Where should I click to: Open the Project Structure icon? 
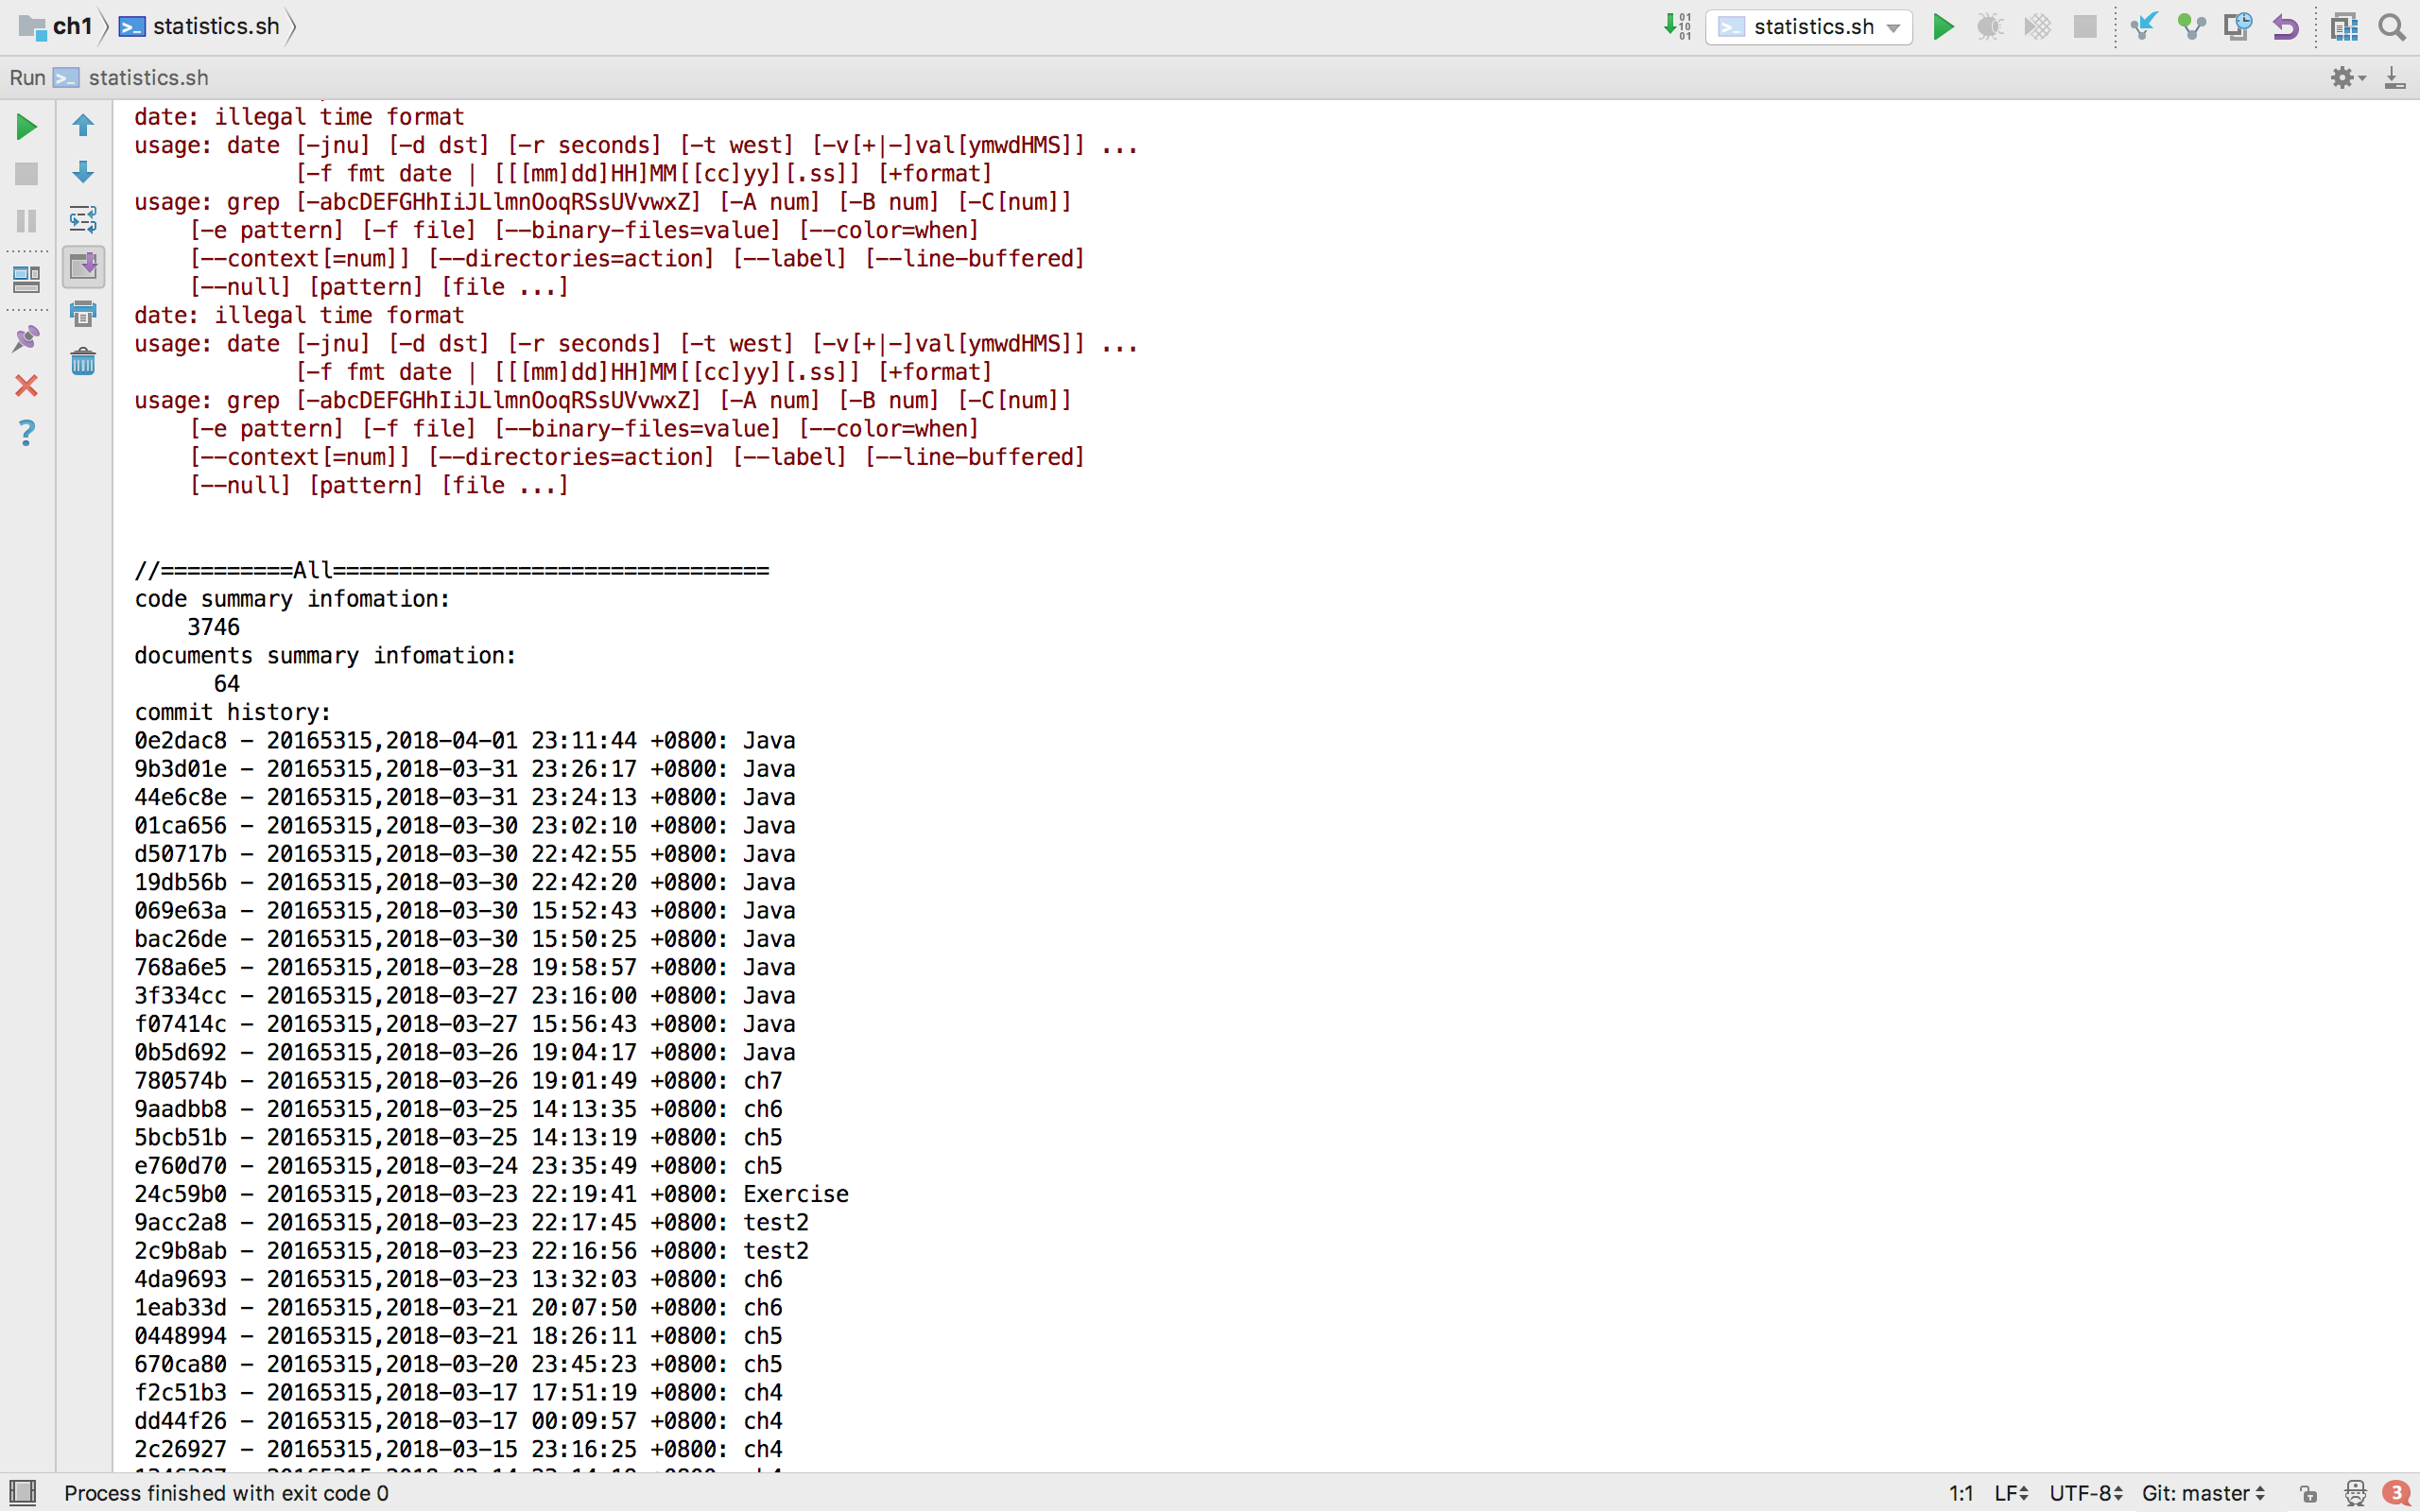pyautogui.click(x=2344, y=26)
